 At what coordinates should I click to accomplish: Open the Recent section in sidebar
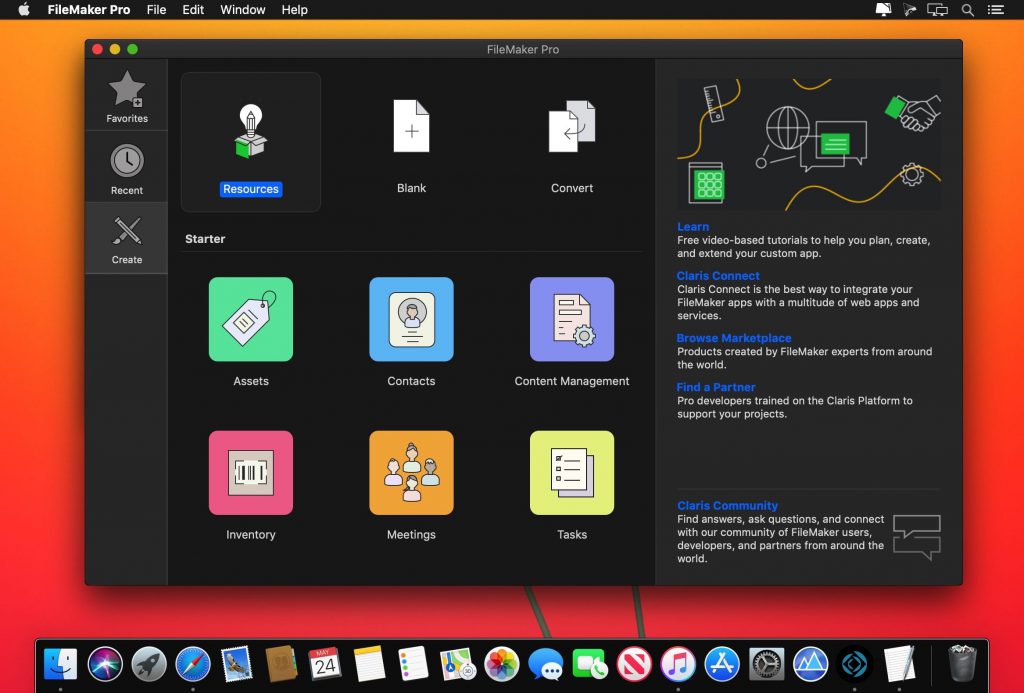tap(126, 166)
